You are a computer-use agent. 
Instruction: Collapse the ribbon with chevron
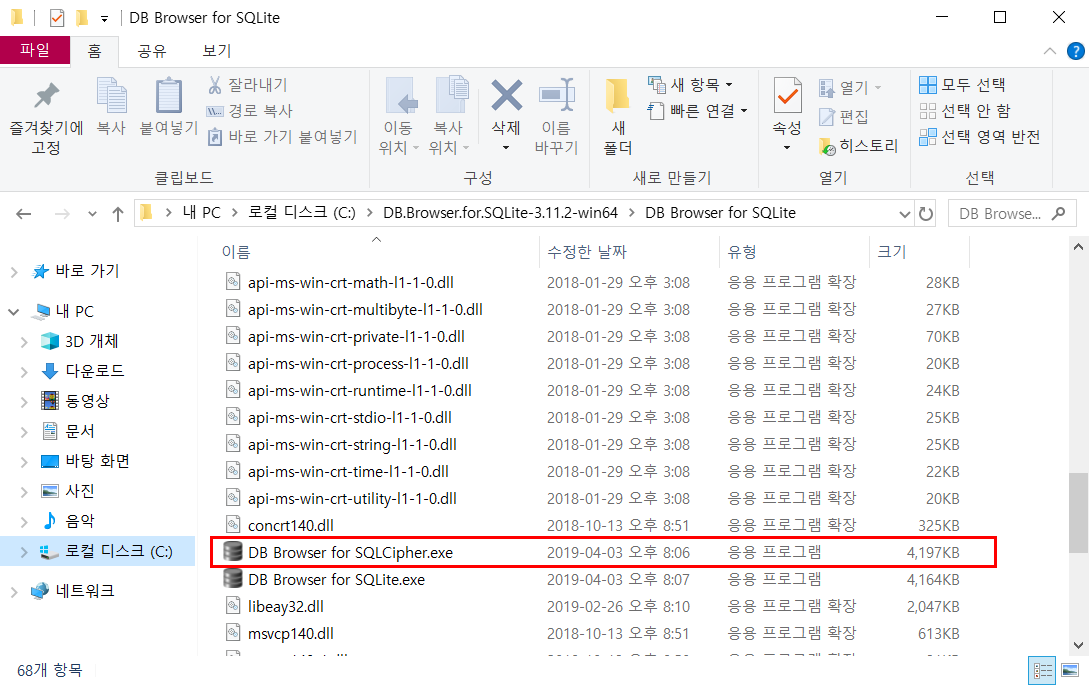point(1049,51)
